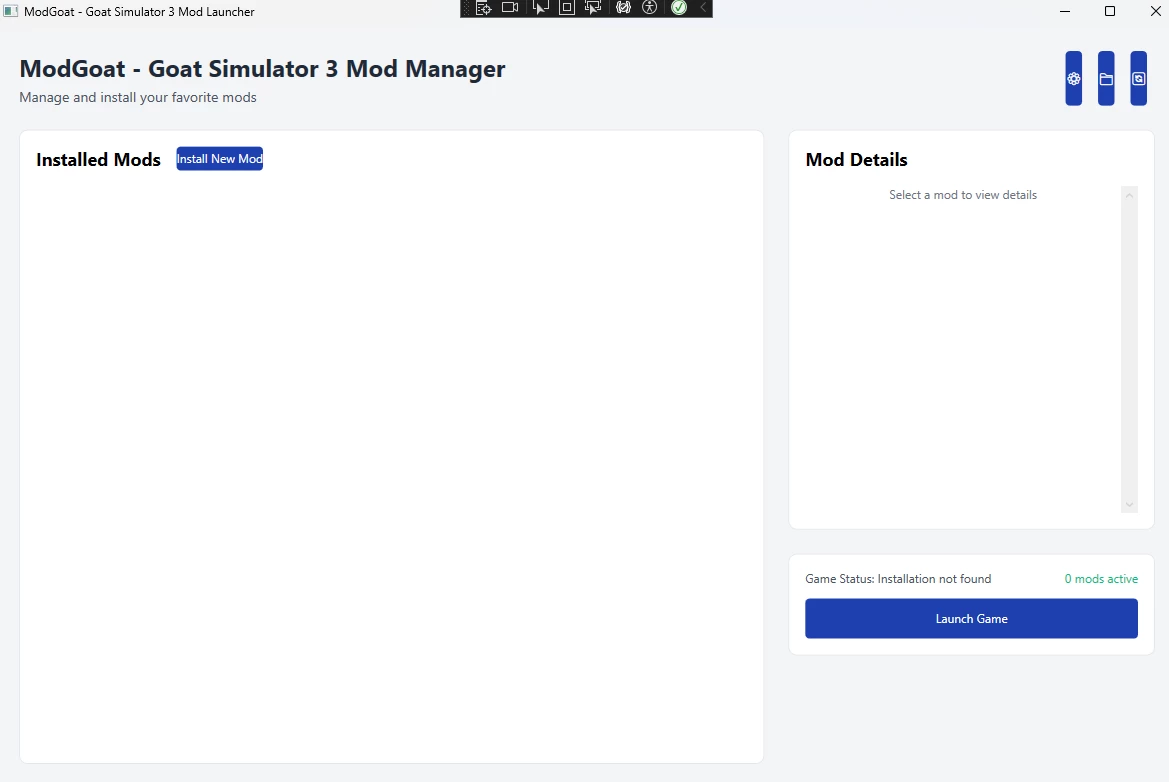Click the 'Mod Details' heading
Image resolution: width=1169 pixels, height=782 pixels.
click(x=856, y=160)
